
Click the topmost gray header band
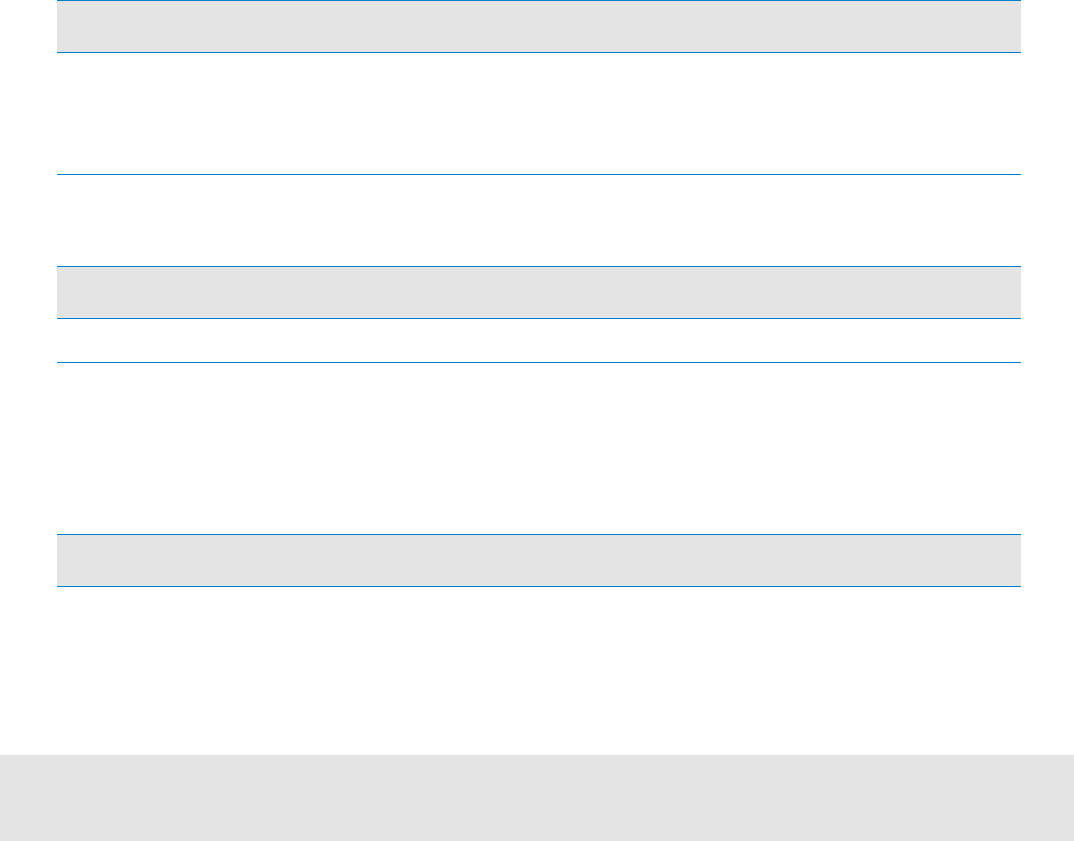click(x=538, y=27)
